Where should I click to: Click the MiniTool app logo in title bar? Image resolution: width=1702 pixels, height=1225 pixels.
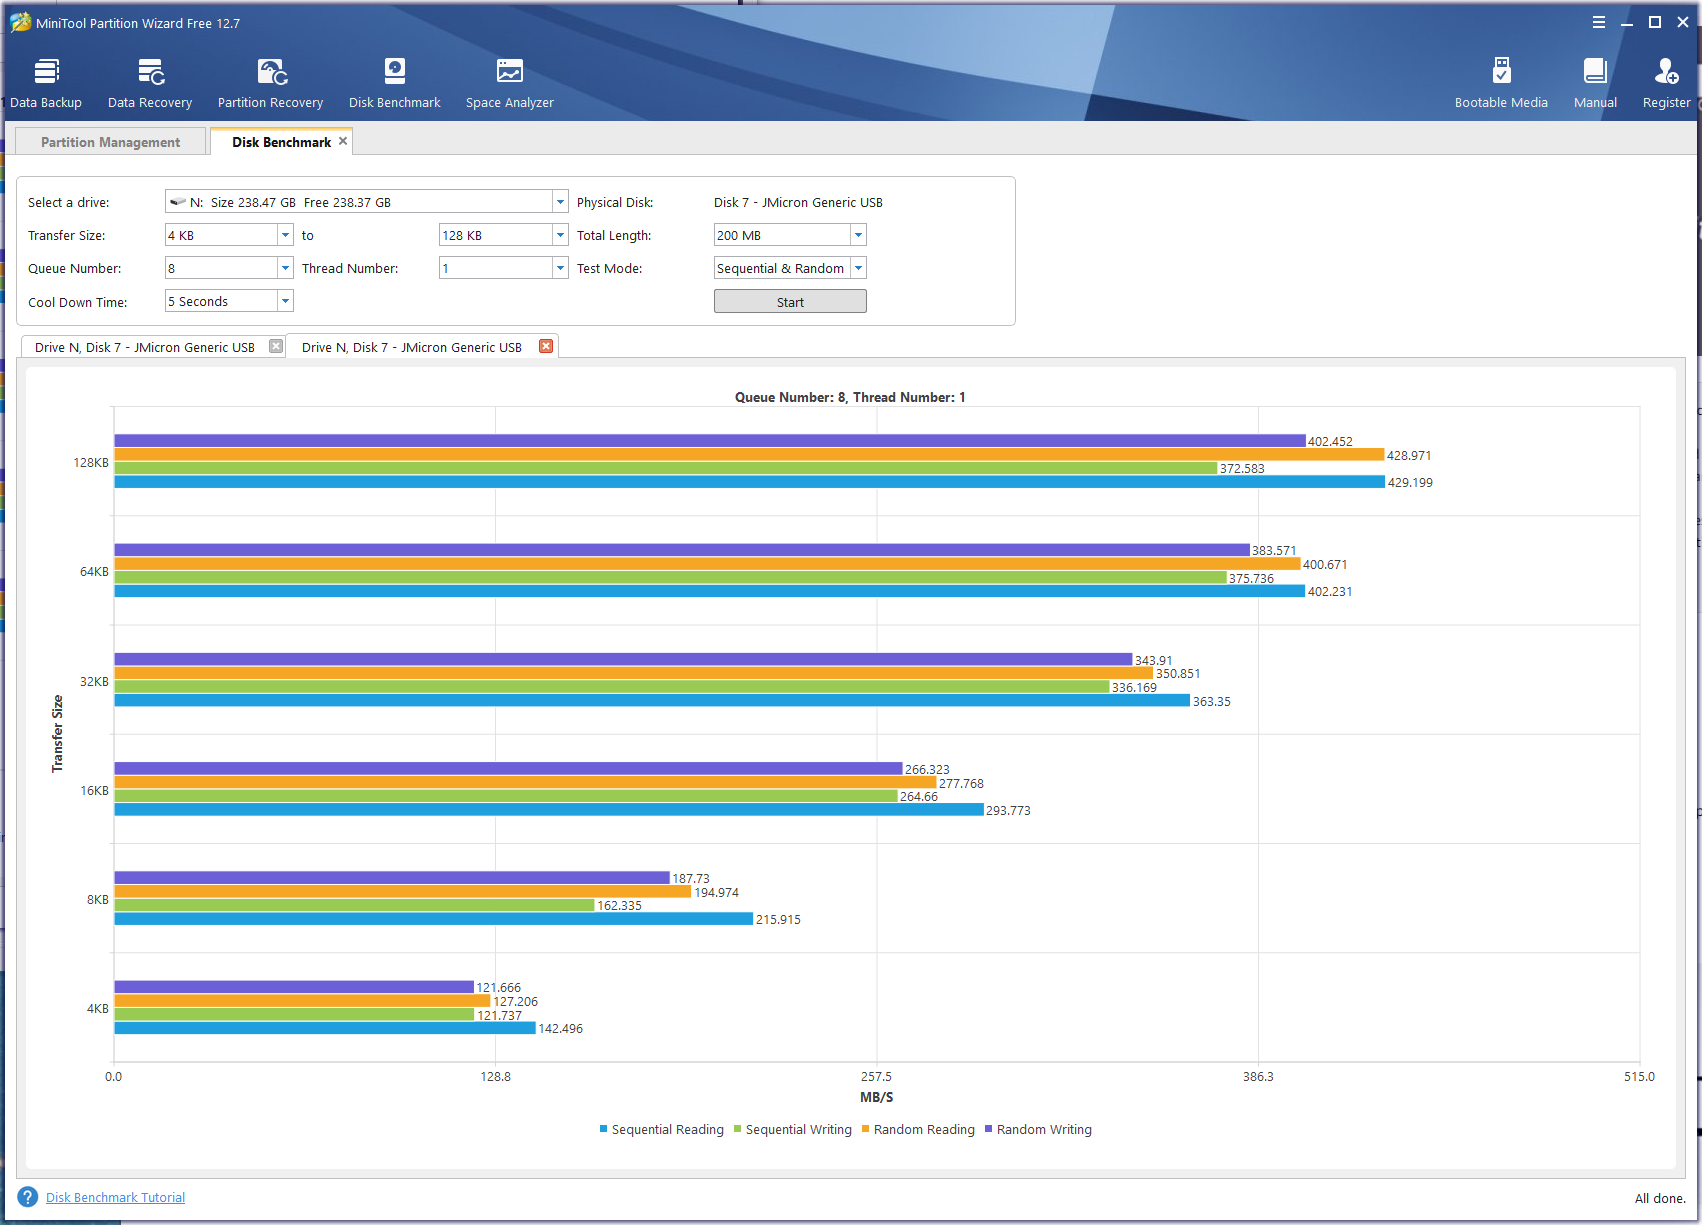click(x=20, y=22)
